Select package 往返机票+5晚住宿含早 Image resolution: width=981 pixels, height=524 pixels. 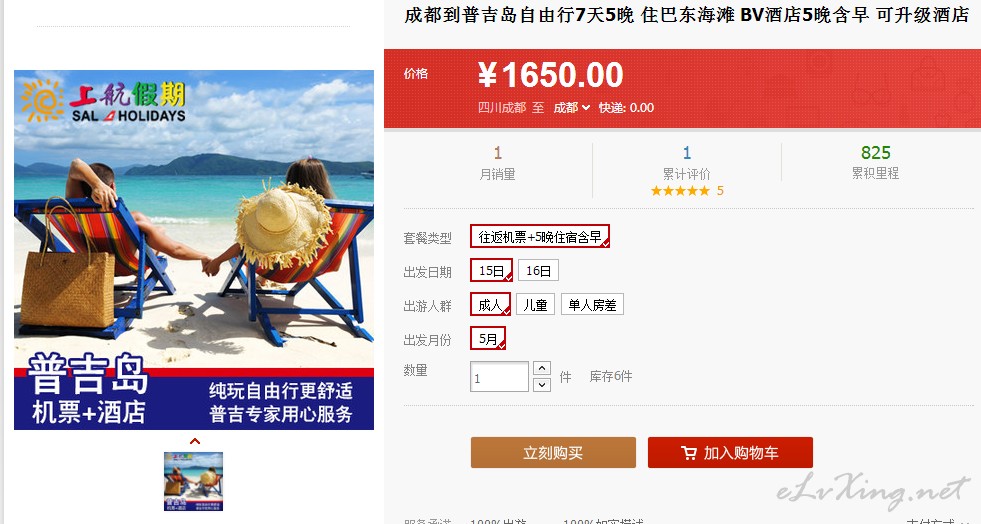point(540,236)
